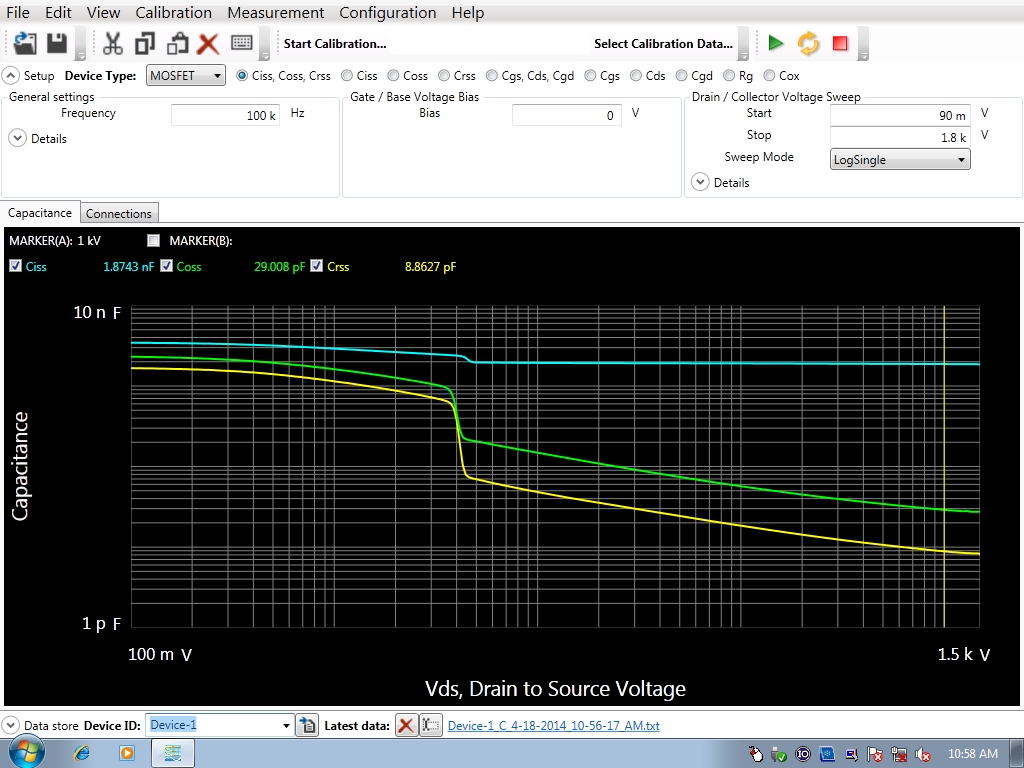Viewport: 1024px width, 768px height.
Task: Click the Save floppy disk icon
Action: point(57,43)
